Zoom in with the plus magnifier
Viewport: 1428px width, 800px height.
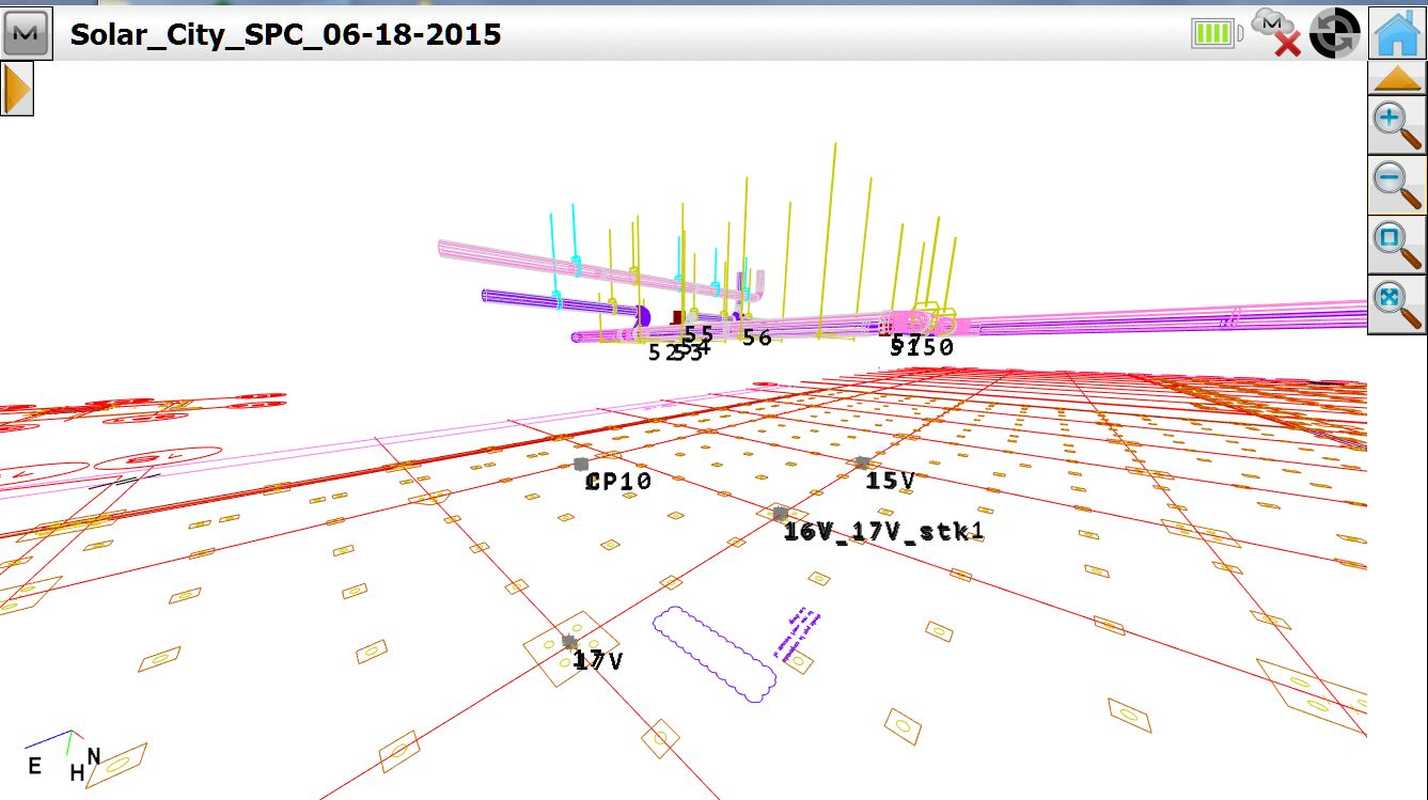click(x=1396, y=125)
